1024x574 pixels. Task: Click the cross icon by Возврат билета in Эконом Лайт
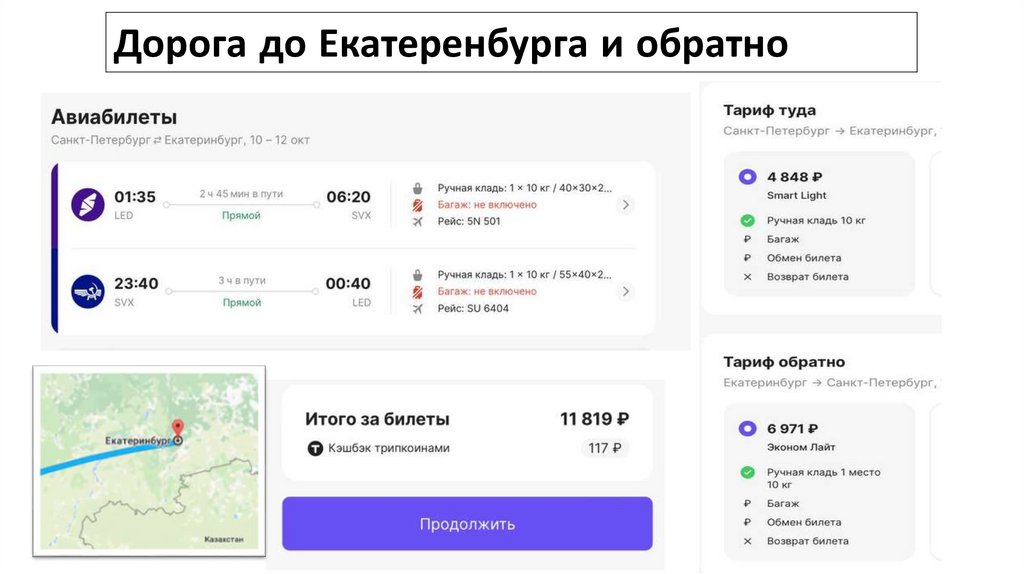point(748,541)
